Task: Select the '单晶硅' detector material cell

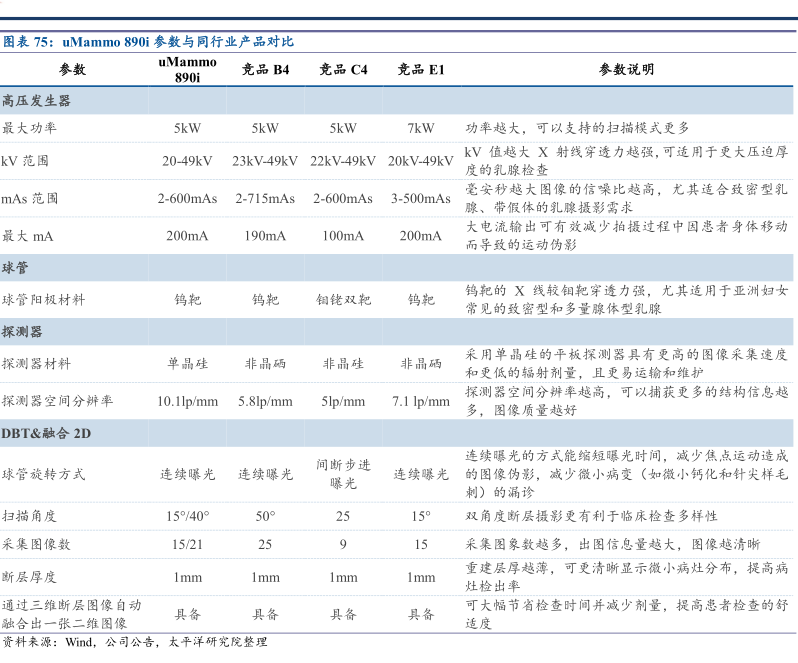Action: tap(187, 364)
